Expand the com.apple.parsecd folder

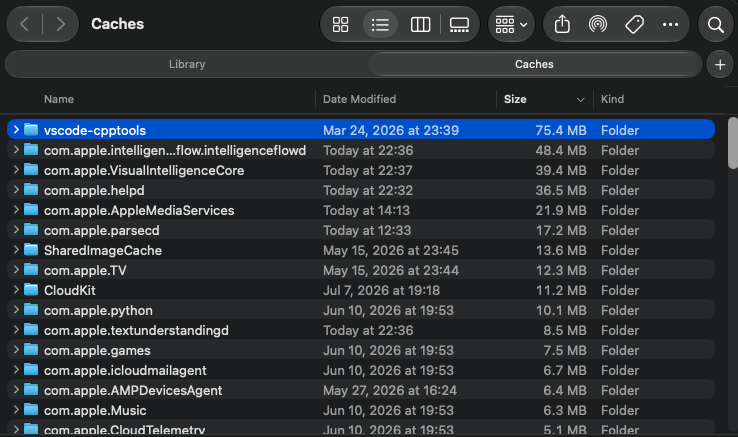coord(16,230)
